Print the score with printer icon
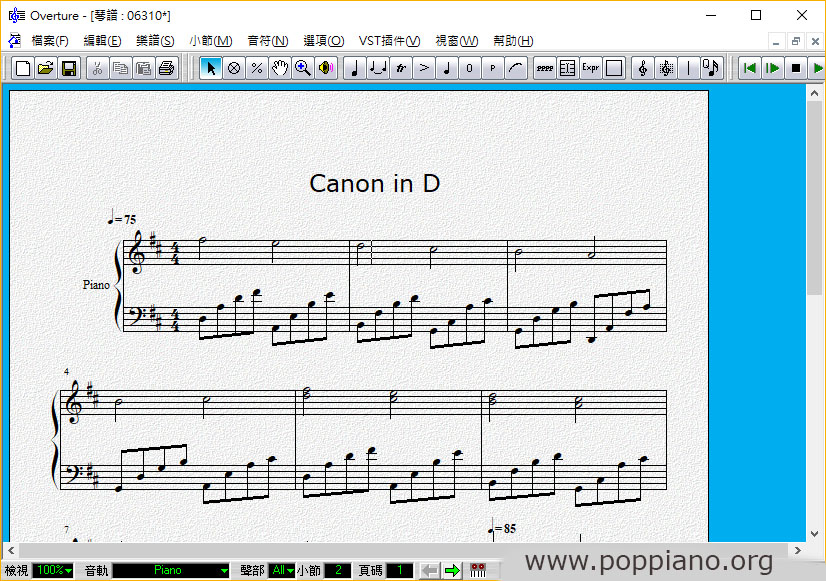The width and height of the screenshot is (826, 581). (x=166, y=68)
